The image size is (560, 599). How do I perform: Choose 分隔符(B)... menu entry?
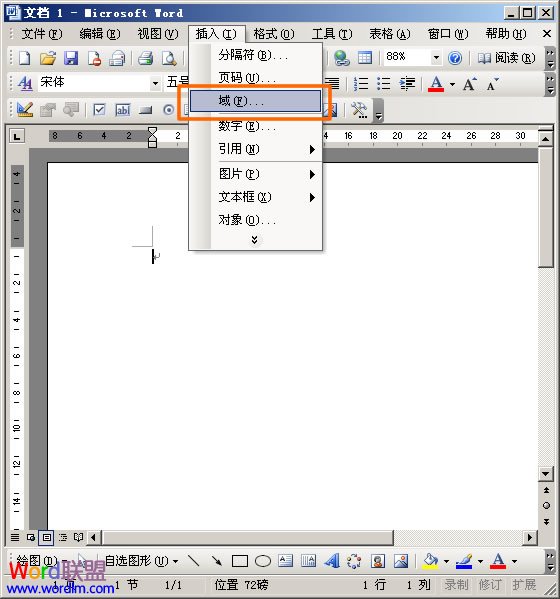tap(256, 55)
